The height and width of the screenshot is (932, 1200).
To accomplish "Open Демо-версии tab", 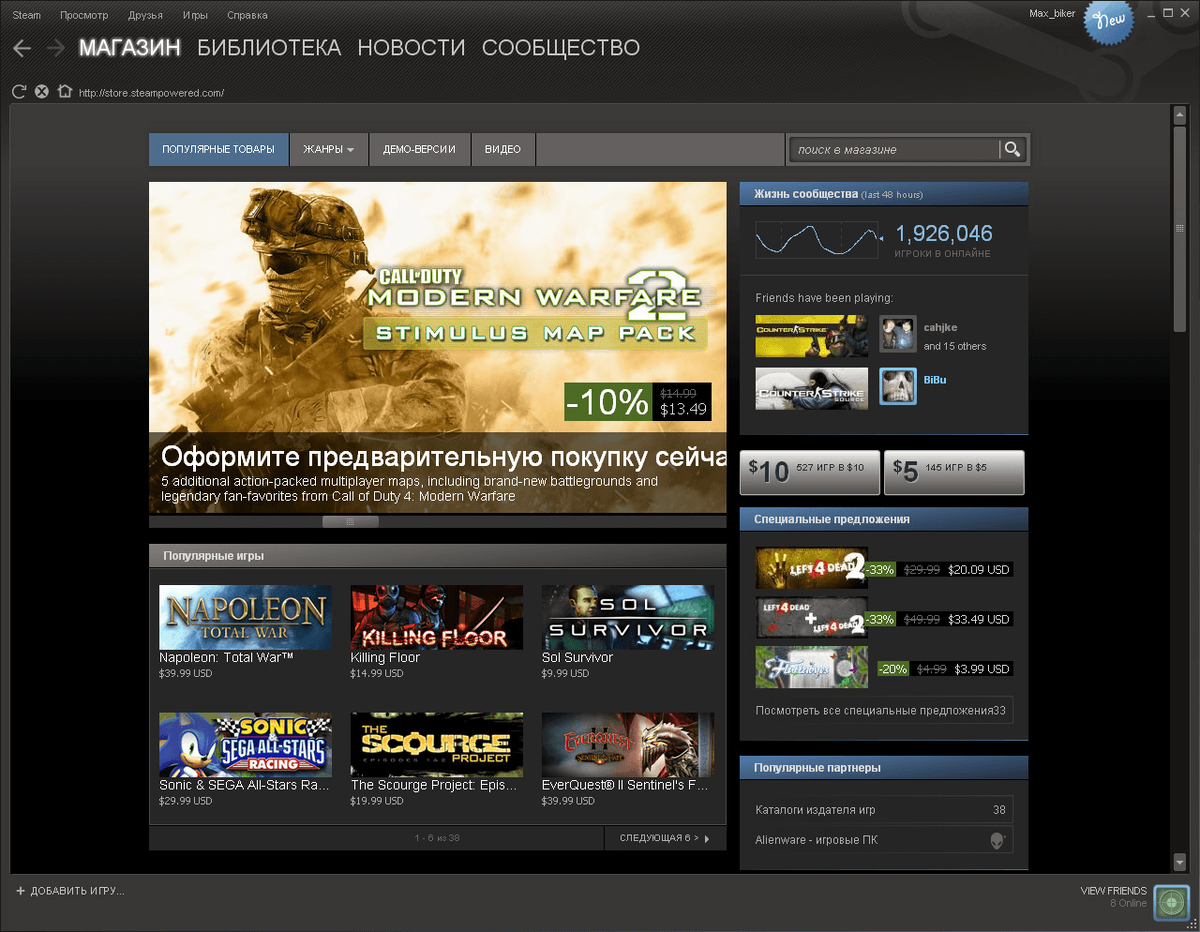I will tap(419, 149).
